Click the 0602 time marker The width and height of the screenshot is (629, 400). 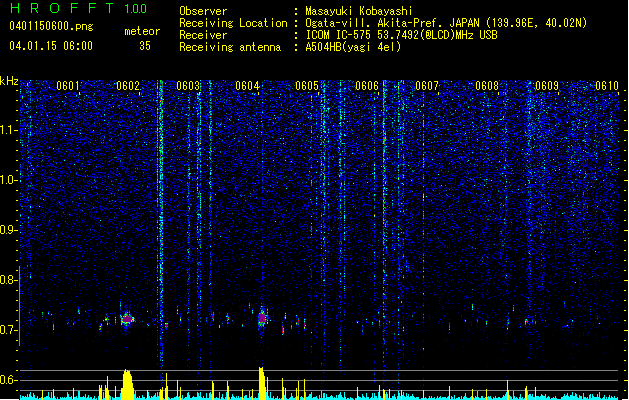coord(128,86)
